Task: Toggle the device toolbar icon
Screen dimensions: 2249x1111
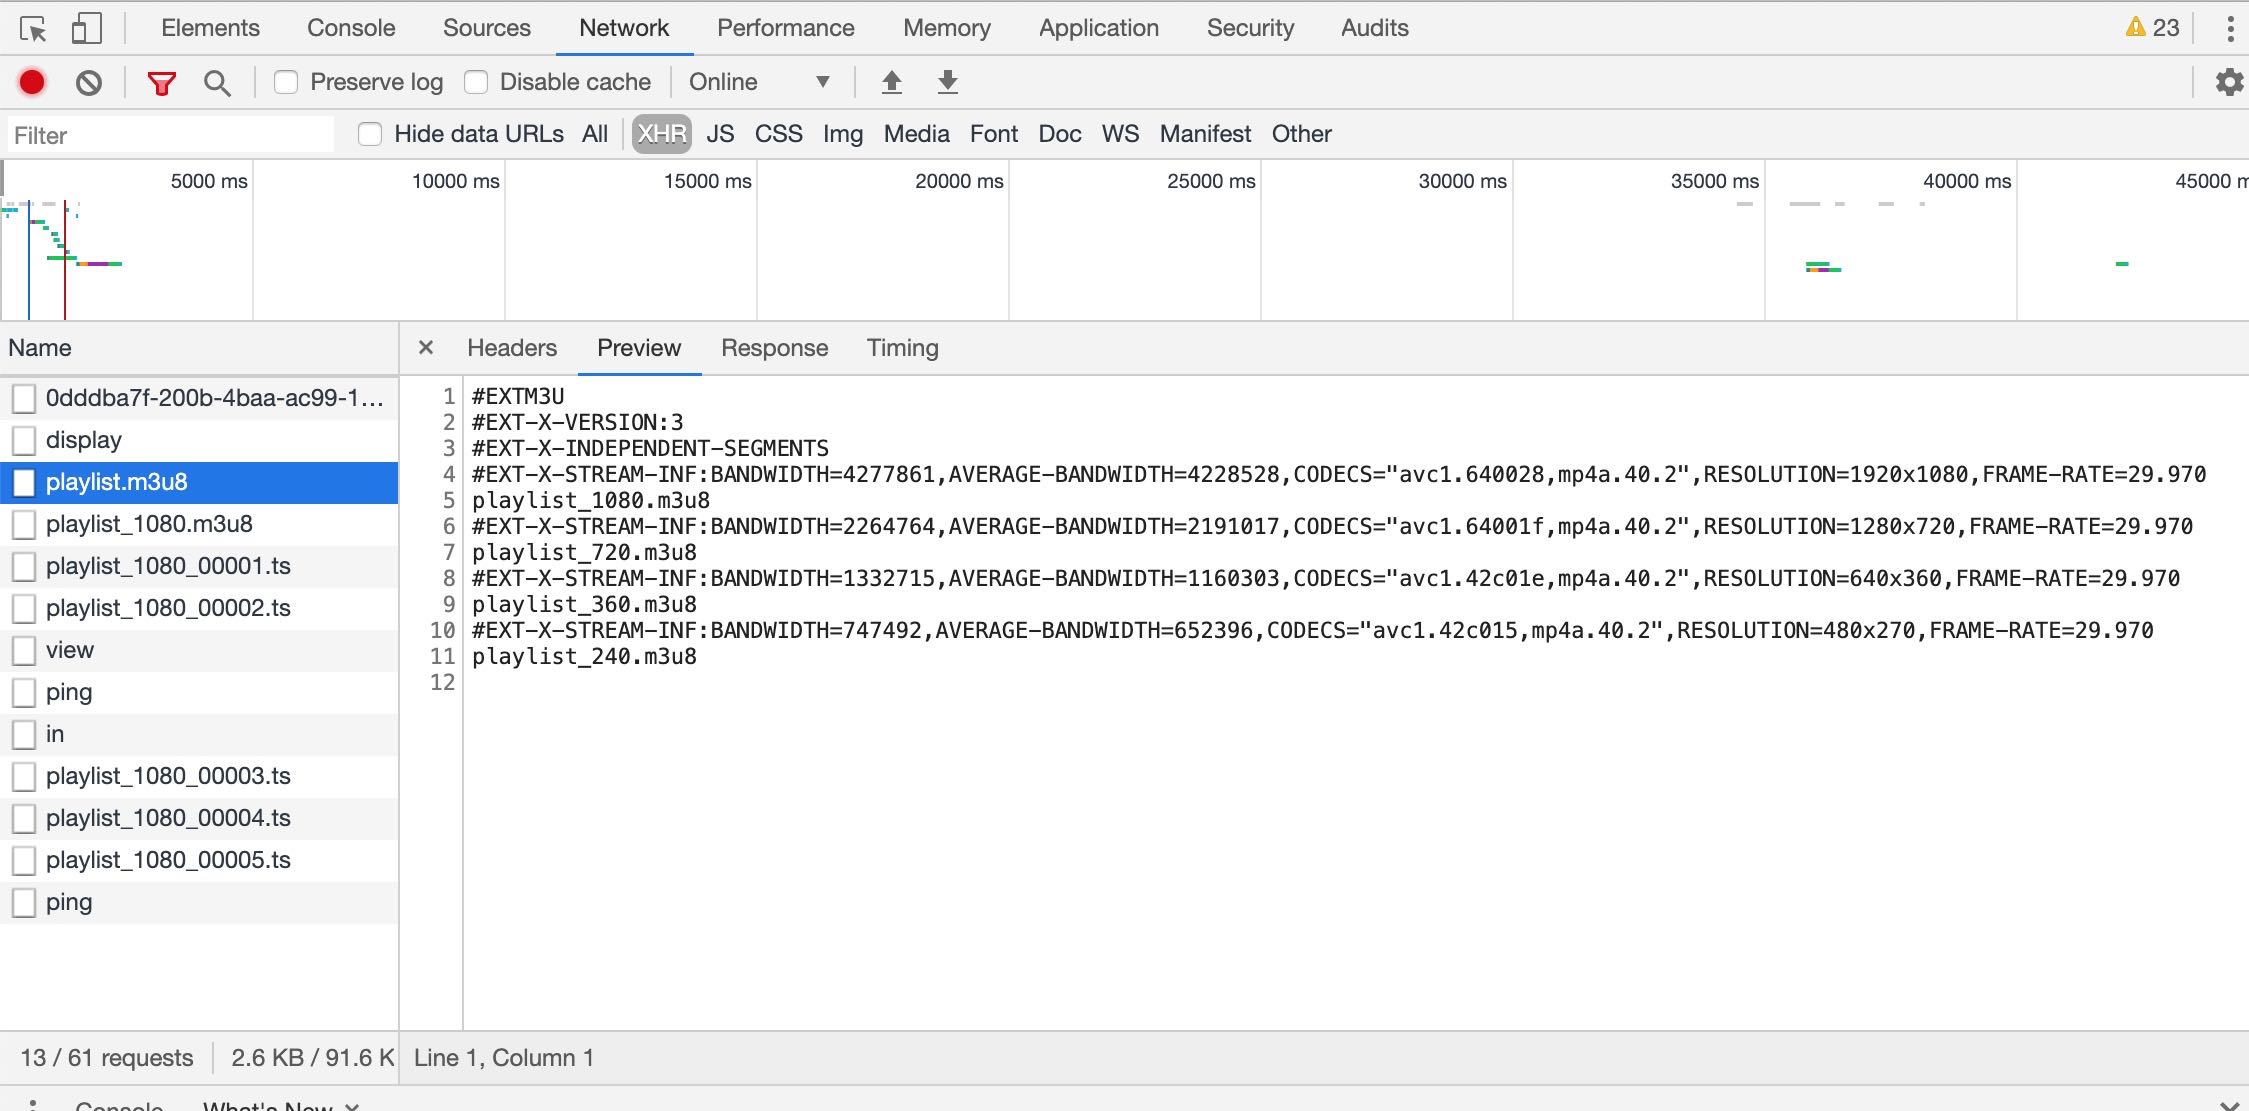Action: 87,29
